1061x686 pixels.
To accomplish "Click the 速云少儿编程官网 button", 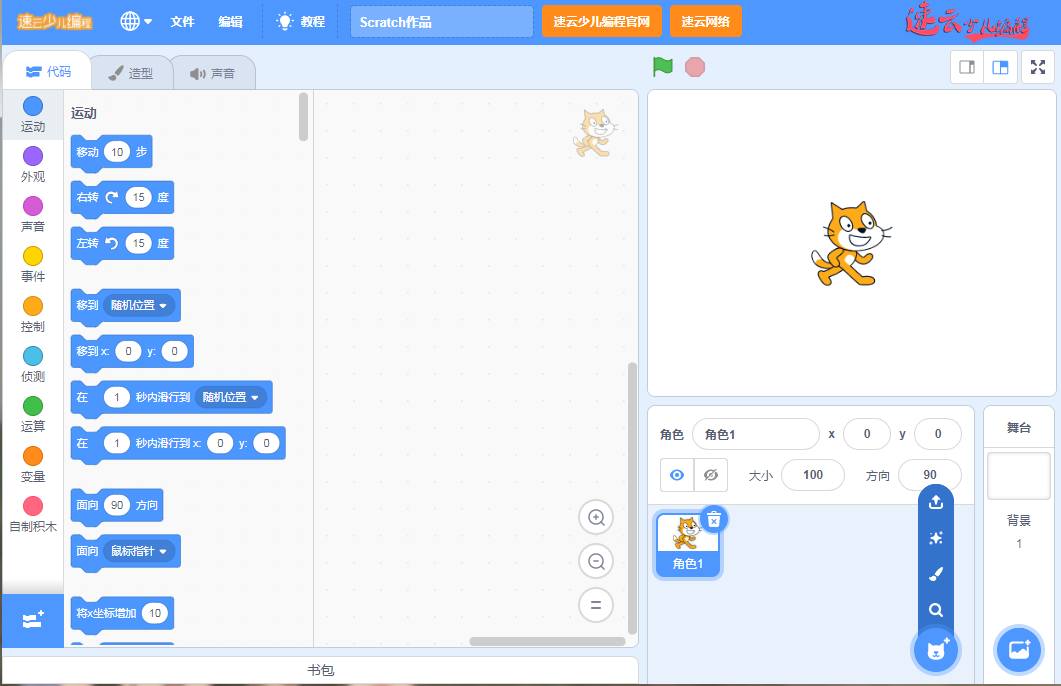I will click(601, 20).
